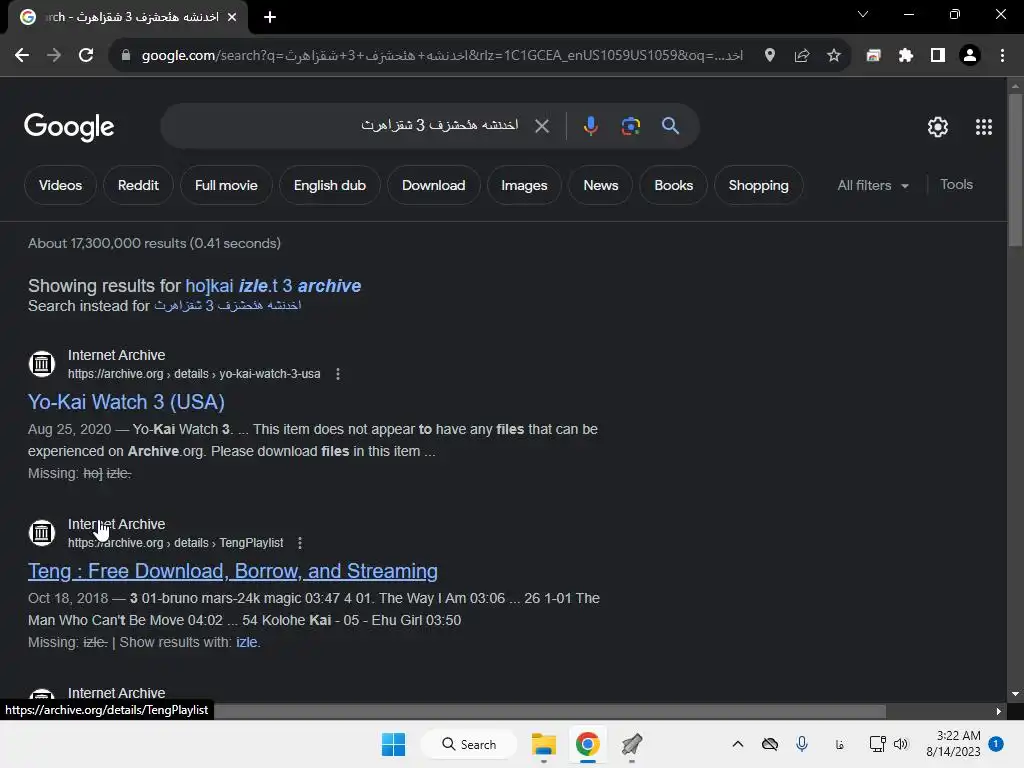Image resolution: width=1024 pixels, height=768 pixels.
Task: Reload the current page
Action: point(86,56)
